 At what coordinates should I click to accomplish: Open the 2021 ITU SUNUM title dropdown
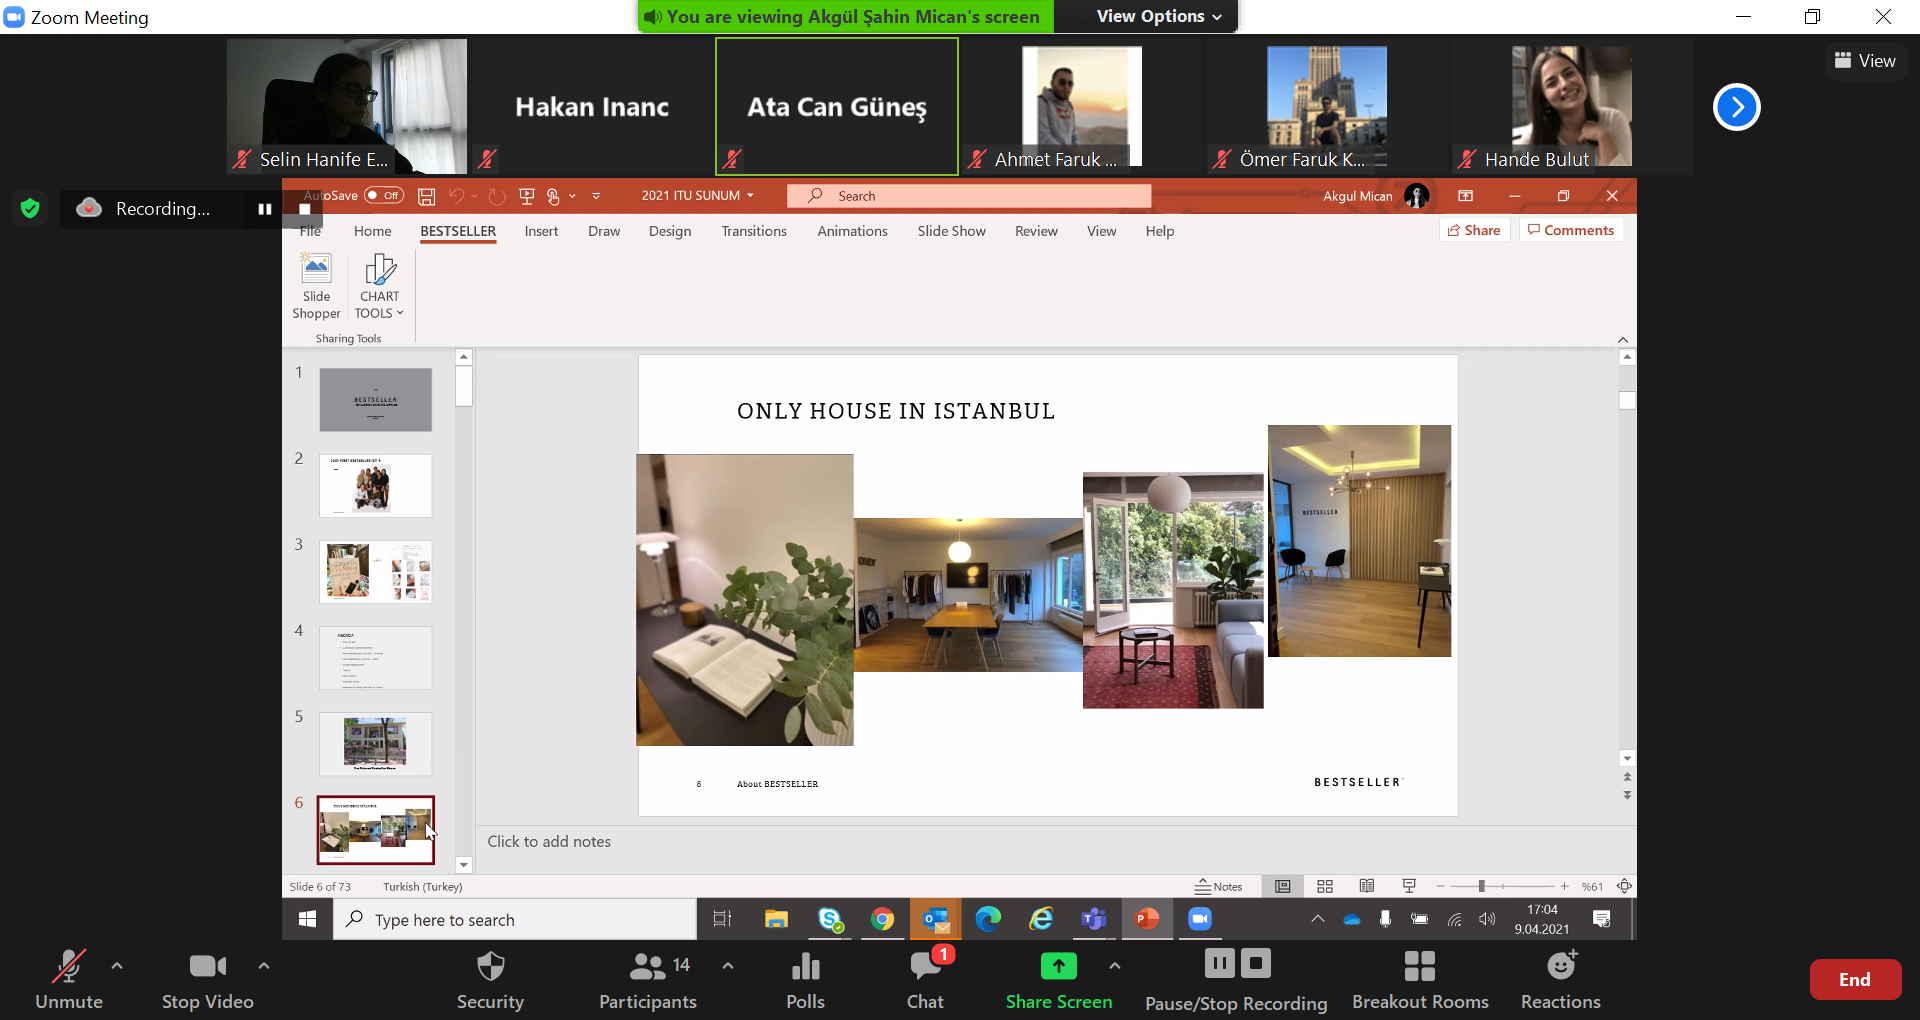point(698,196)
